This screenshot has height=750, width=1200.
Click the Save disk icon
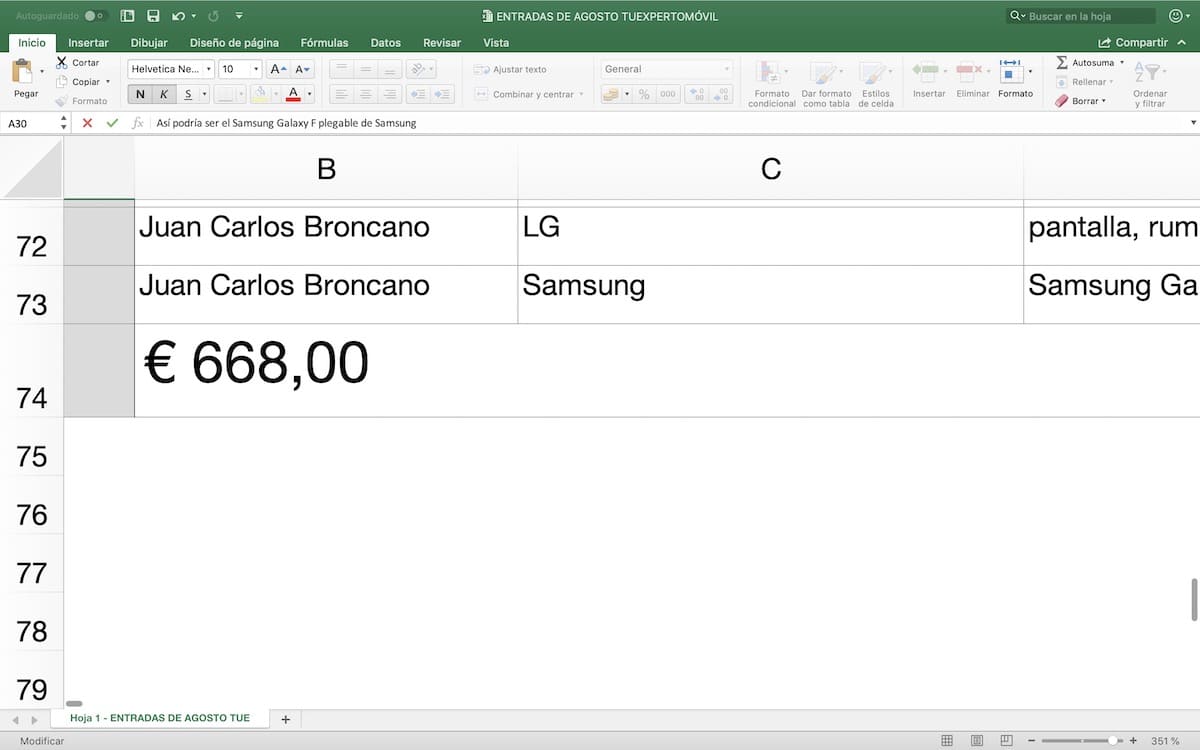tap(153, 16)
